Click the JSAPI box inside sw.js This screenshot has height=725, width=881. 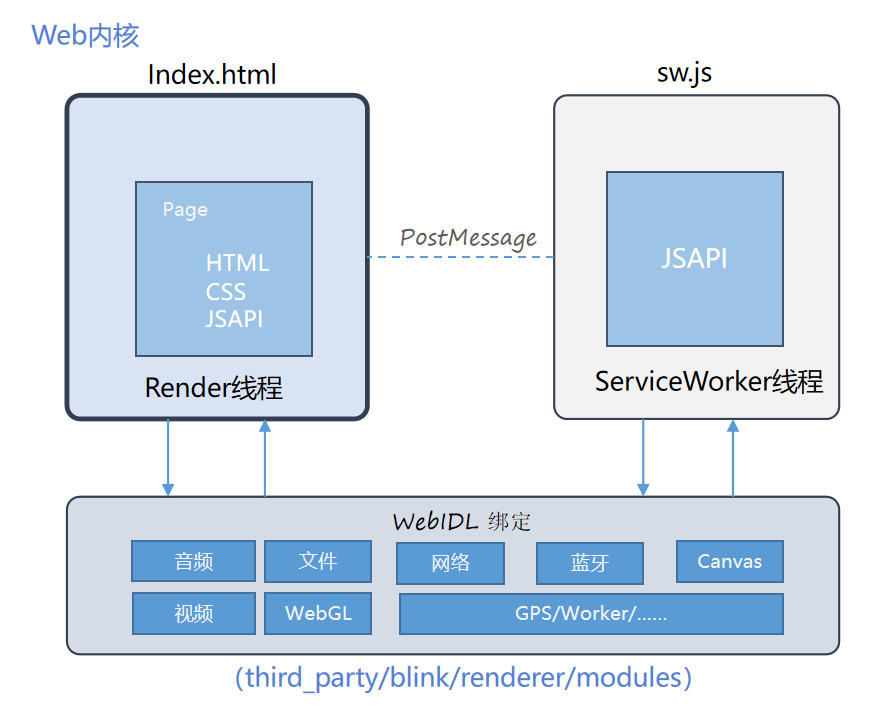tap(694, 259)
